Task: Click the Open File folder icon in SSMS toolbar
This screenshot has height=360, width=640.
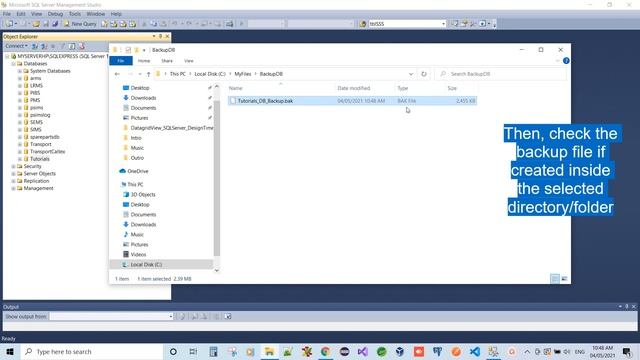Action: 36,24
